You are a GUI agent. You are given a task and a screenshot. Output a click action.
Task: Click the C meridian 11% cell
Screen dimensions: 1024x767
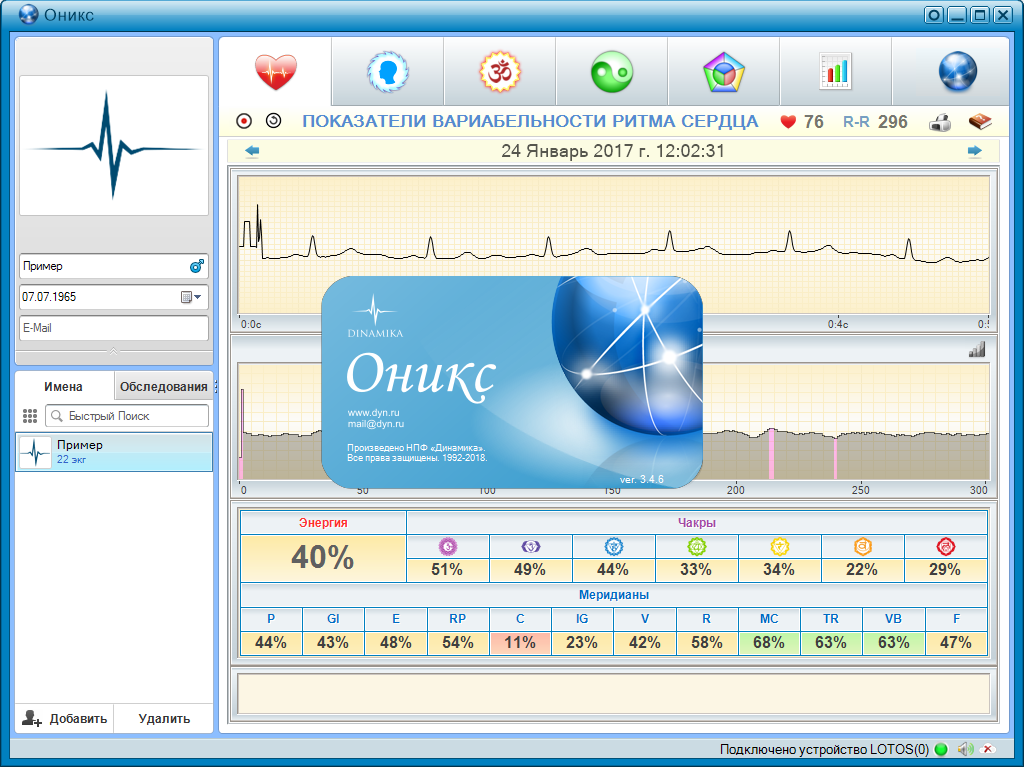pos(520,643)
